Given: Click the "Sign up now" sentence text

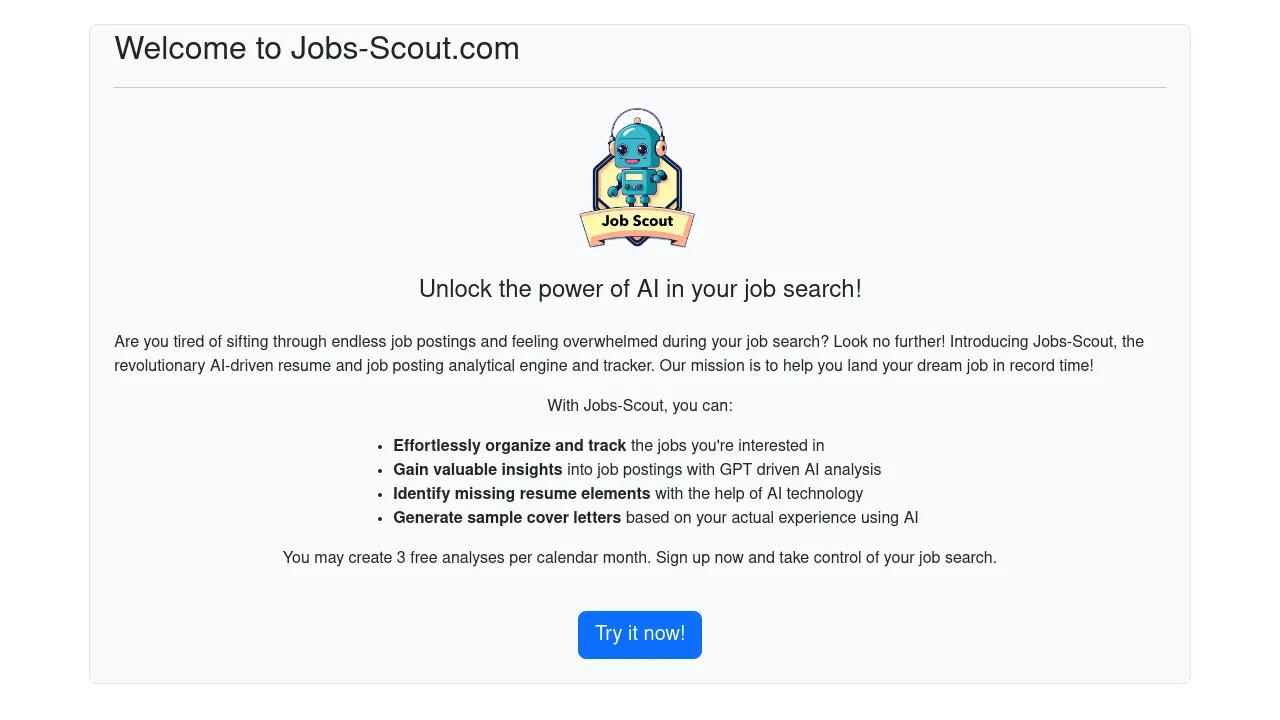Looking at the screenshot, I should (826, 558).
